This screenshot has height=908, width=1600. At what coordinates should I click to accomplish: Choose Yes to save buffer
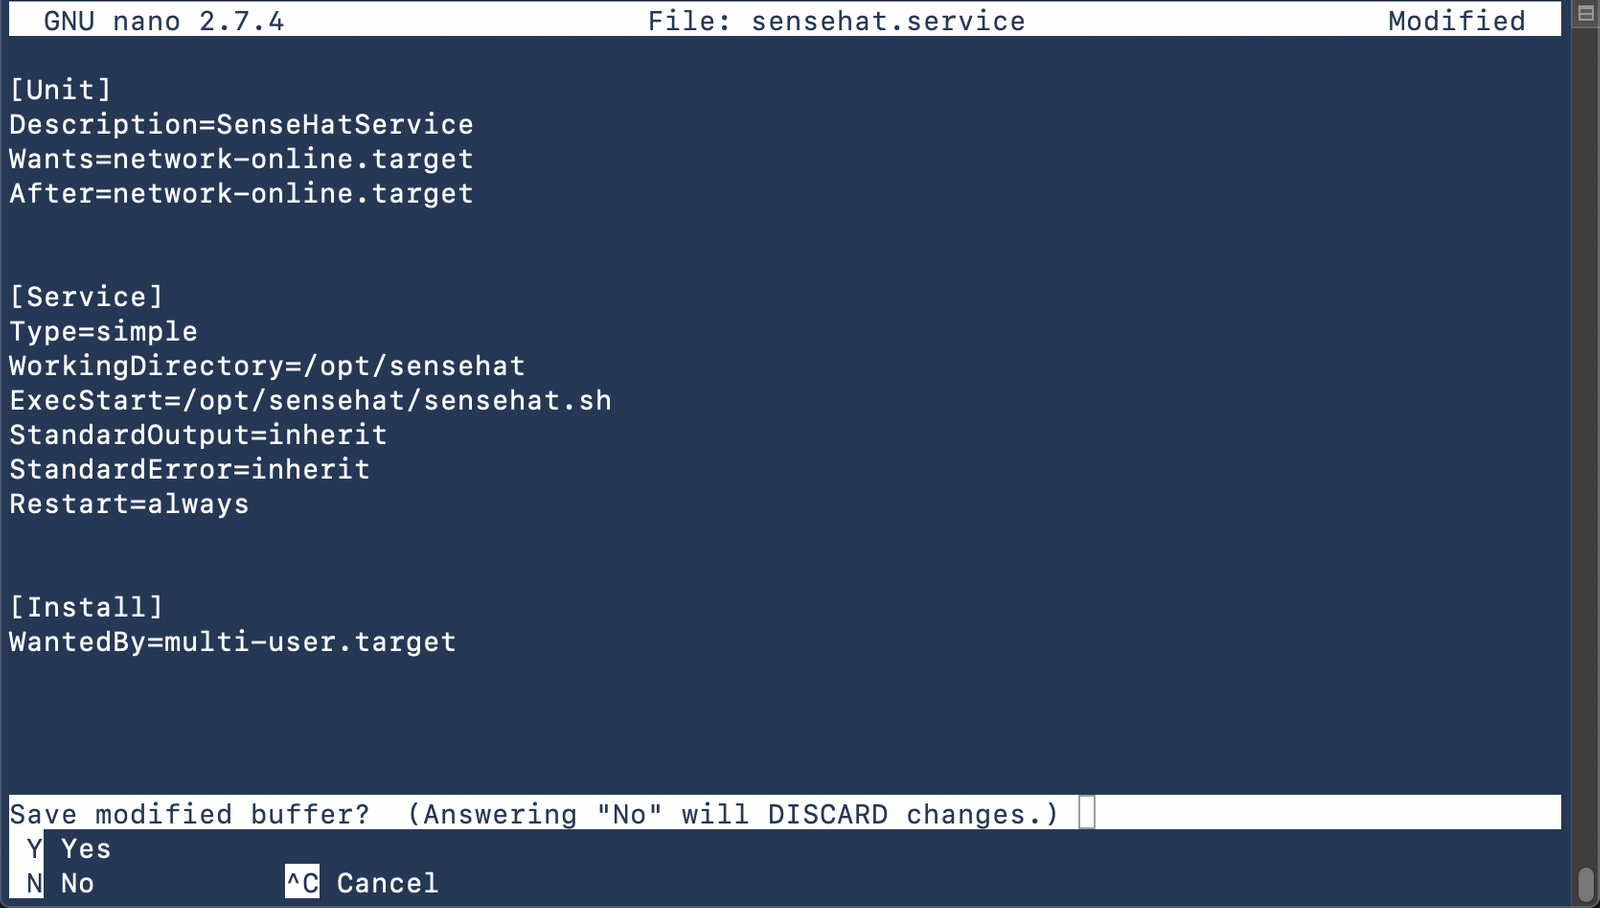[86, 849]
